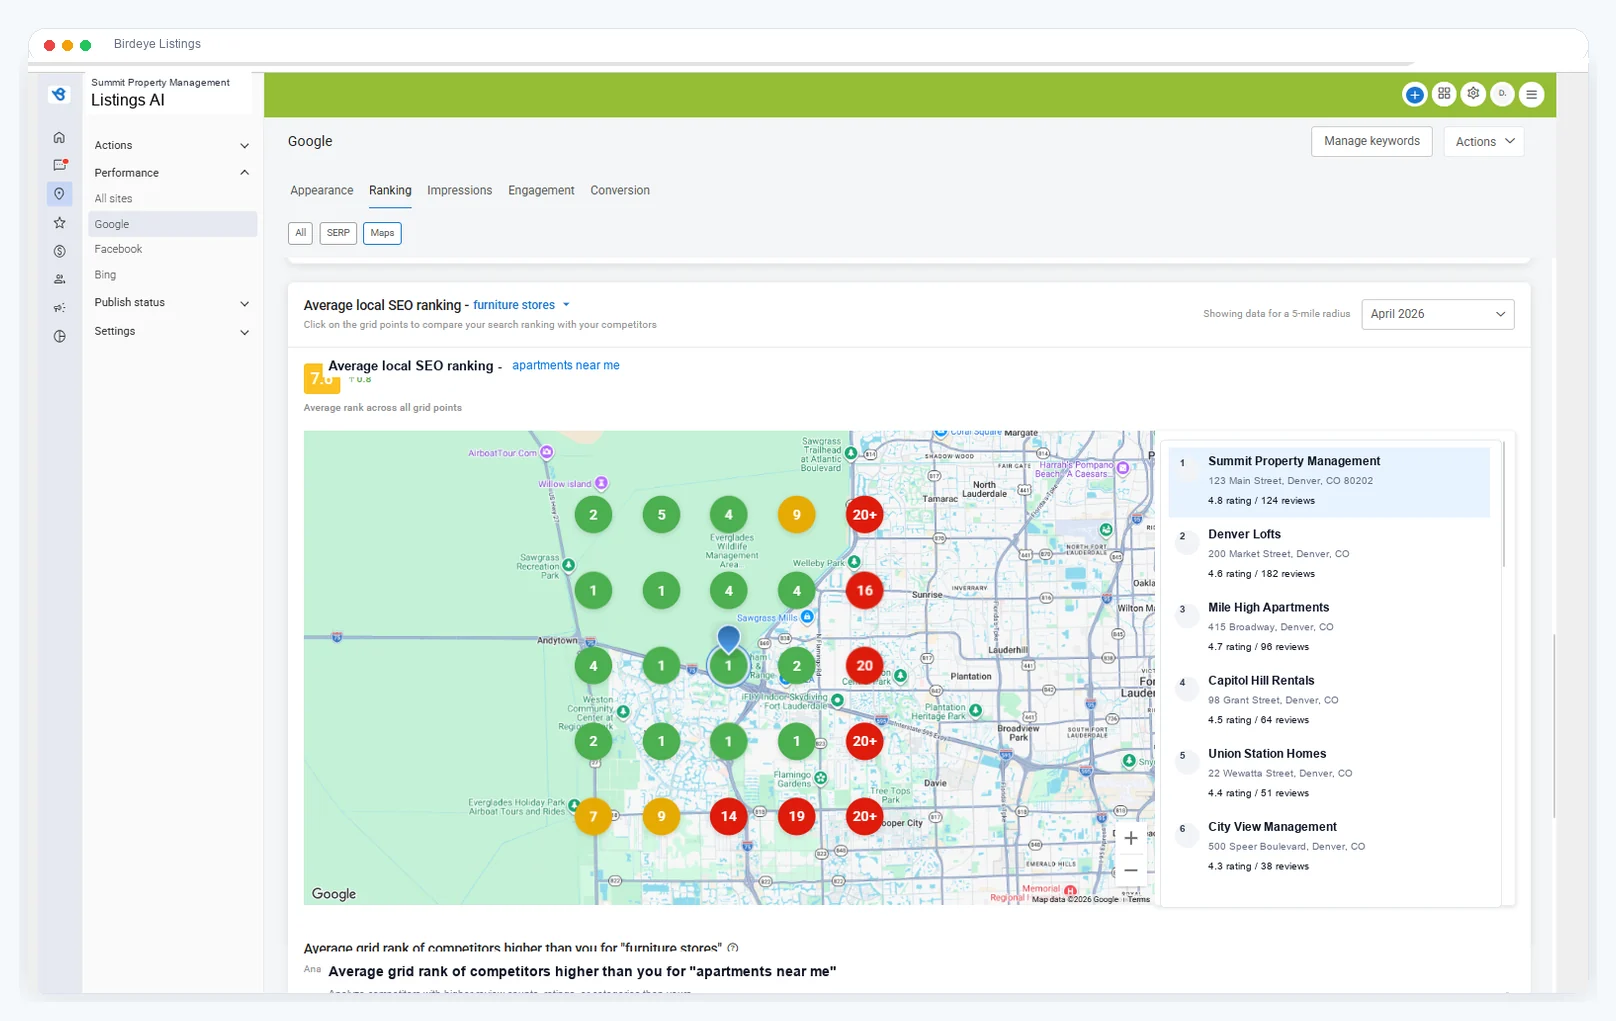
Task: Click the red grid point ranked 19
Action: [x=797, y=816]
